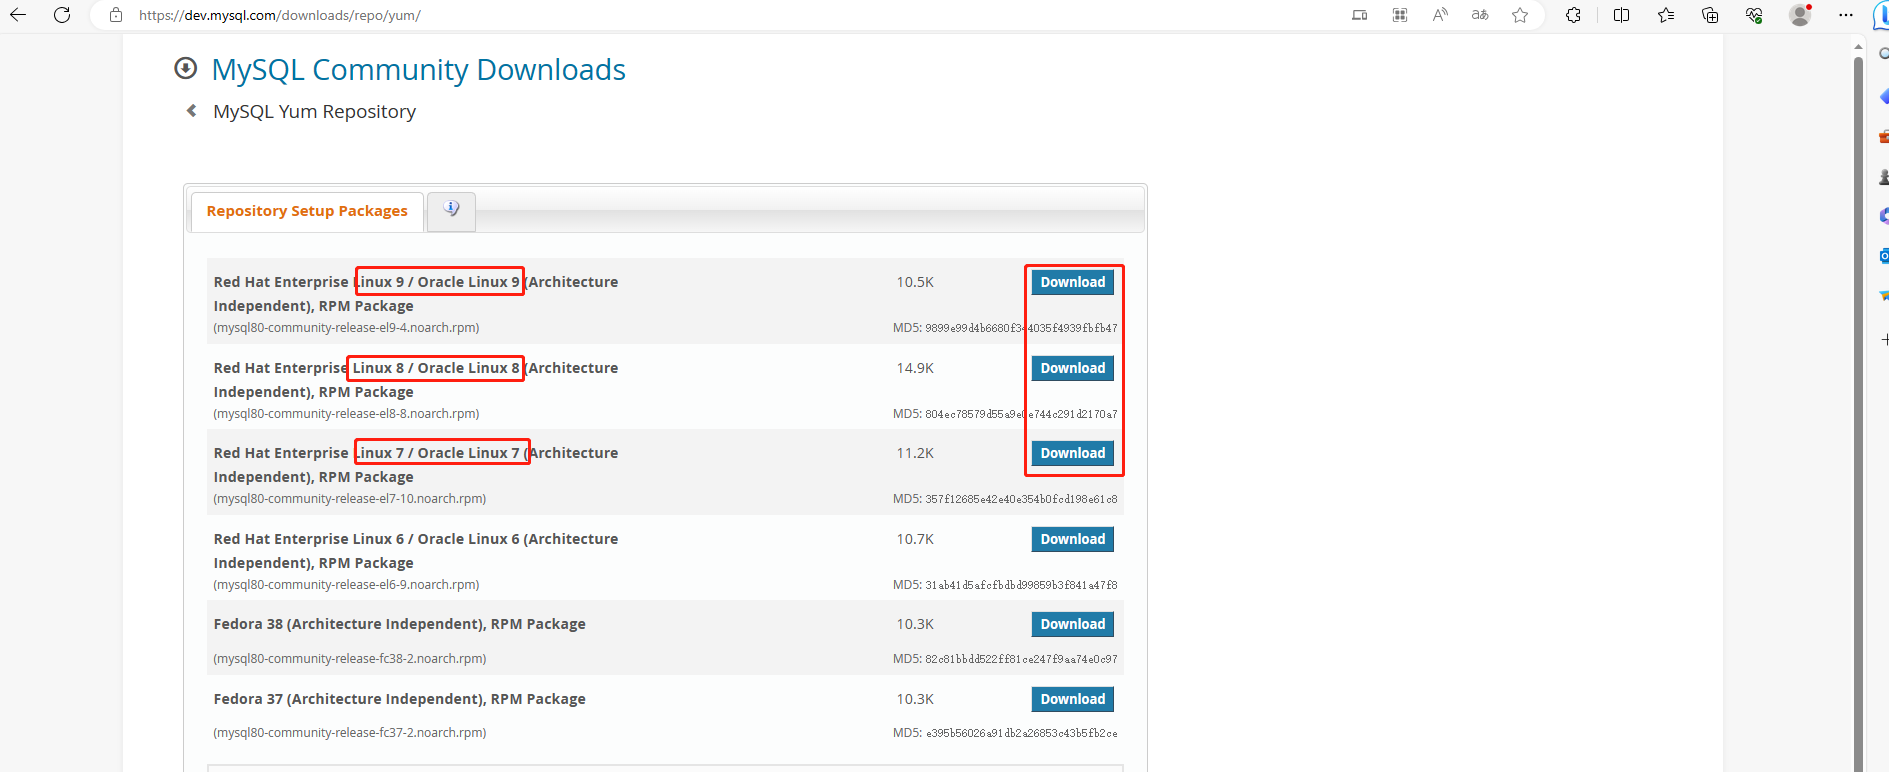Image resolution: width=1889 pixels, height=772 pixels.
Task: Click the 10.7K file size value
Action: pos(915,539)
